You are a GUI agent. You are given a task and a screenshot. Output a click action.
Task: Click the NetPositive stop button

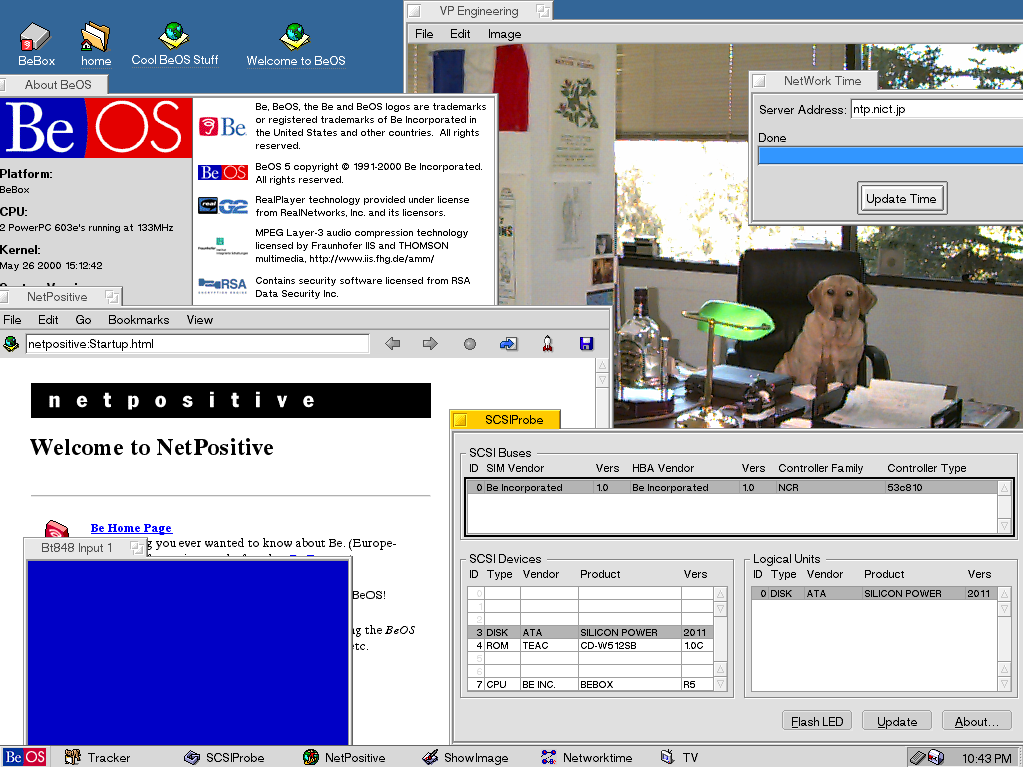[470, 344]
